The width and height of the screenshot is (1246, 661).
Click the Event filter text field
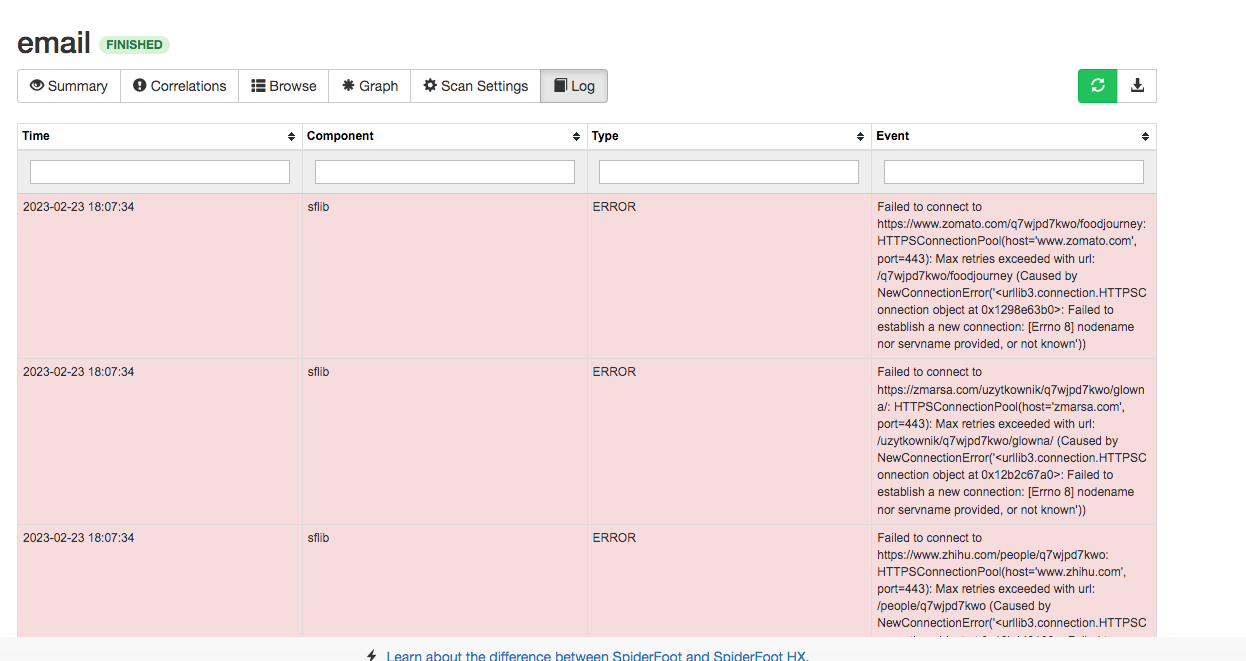(1013, 171)
